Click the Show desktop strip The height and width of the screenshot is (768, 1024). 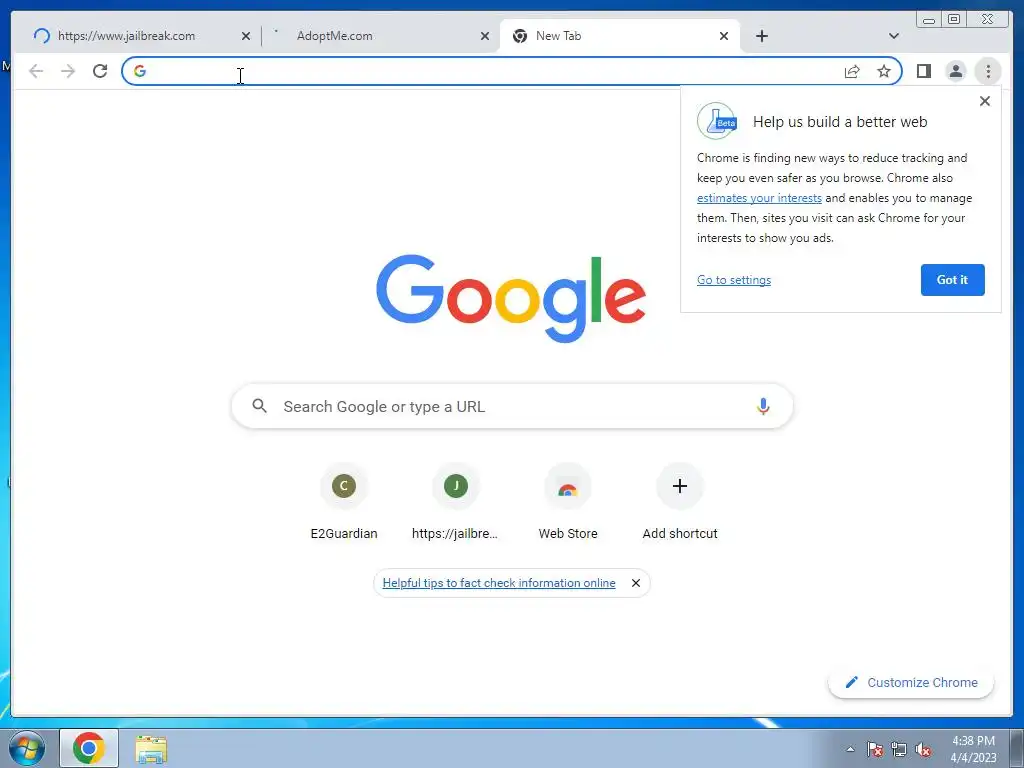click(x=1017, y=748)
